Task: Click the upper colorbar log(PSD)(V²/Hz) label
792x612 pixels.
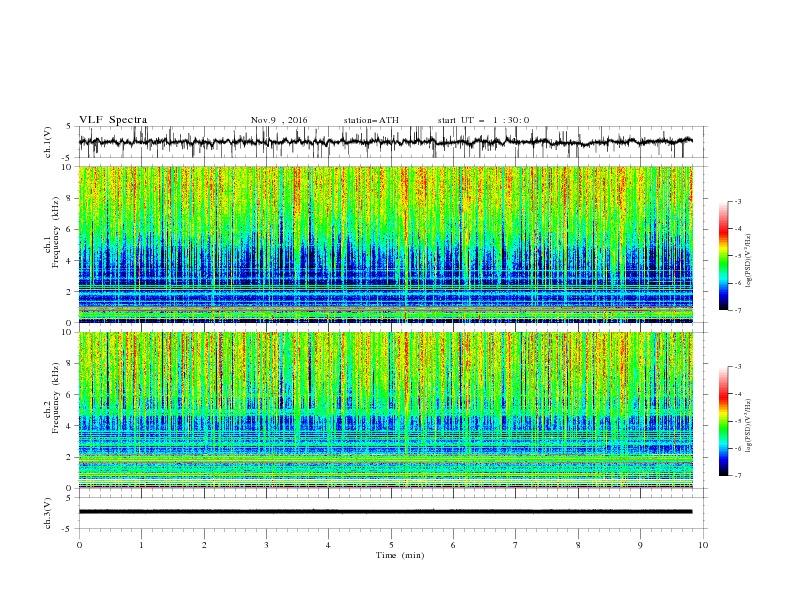Action: [749, 261]
